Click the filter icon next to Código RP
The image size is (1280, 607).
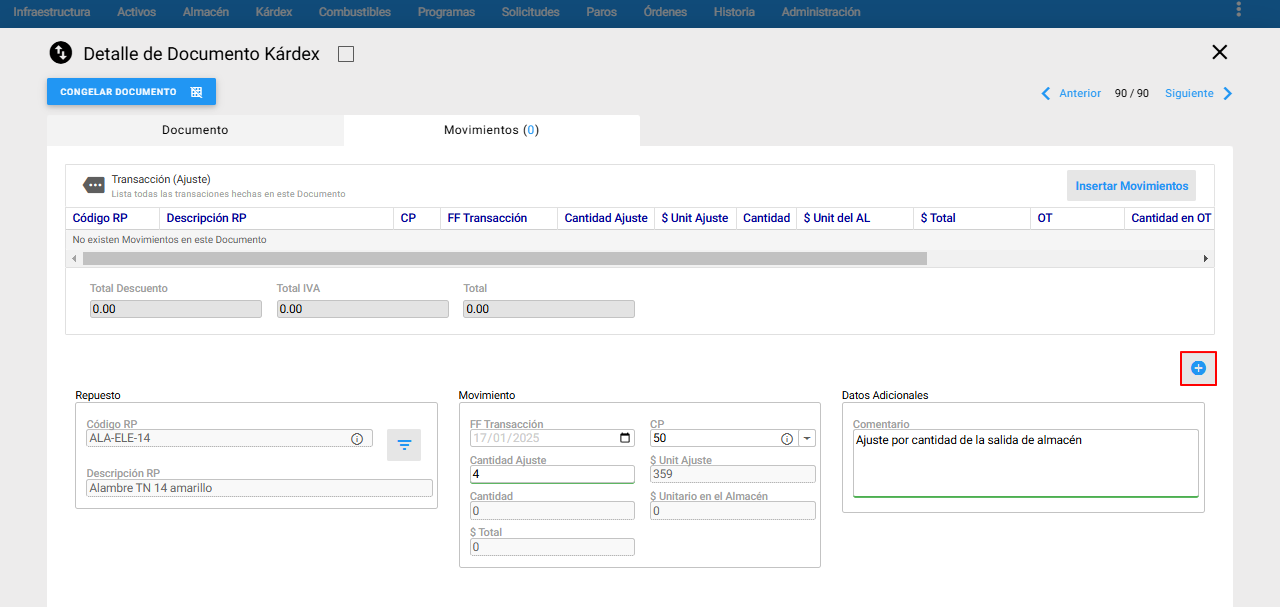click(x=404, y=445)
